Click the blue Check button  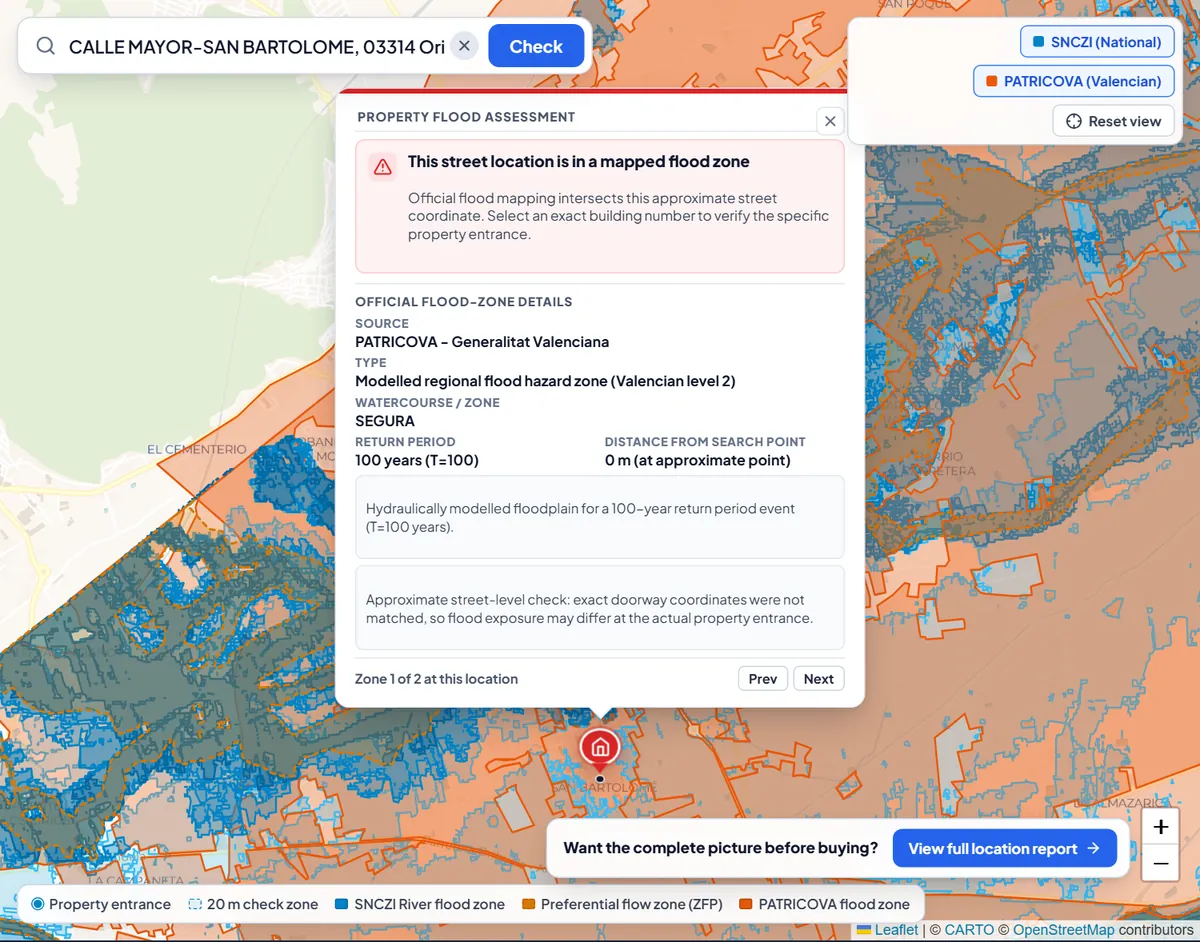(536, 46)
